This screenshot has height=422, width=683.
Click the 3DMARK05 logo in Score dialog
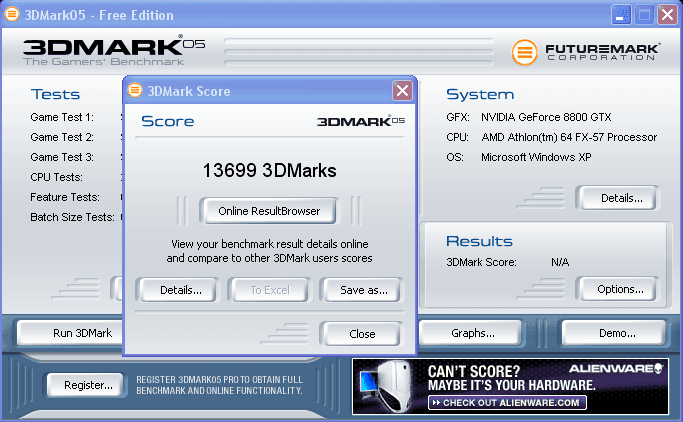[x=361, y=121]
